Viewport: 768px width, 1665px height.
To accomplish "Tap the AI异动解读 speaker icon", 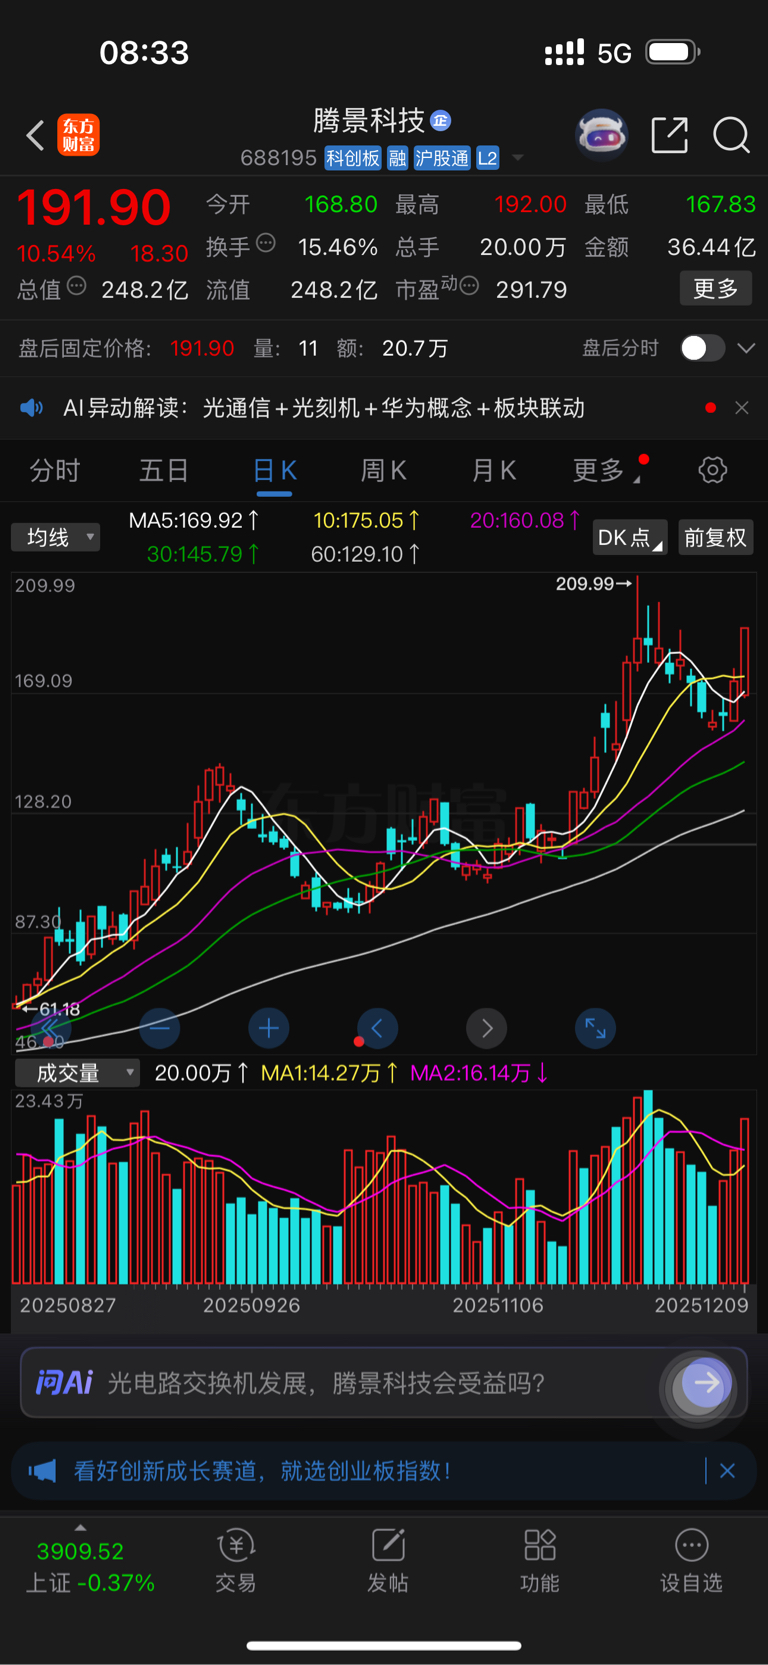I will click(x=32, y=408).
